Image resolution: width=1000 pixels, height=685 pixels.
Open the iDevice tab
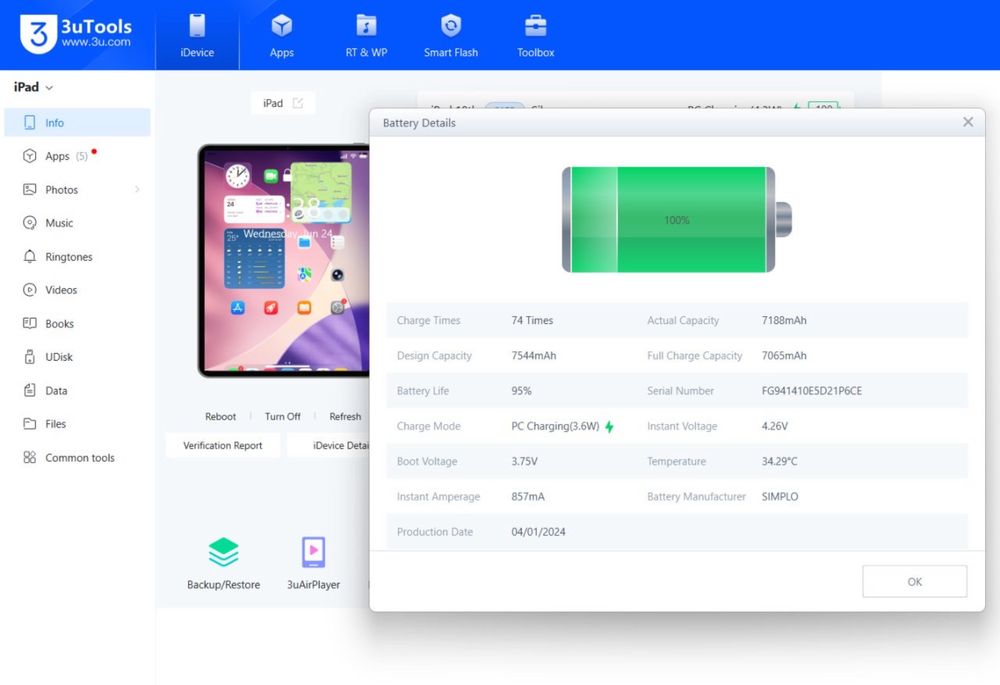coord(197,35)
